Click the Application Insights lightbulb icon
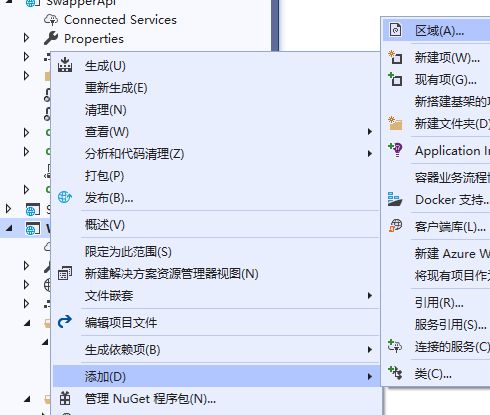Viewport: 490px width, 415px height. pyautogui.click(x=396, y=150)
